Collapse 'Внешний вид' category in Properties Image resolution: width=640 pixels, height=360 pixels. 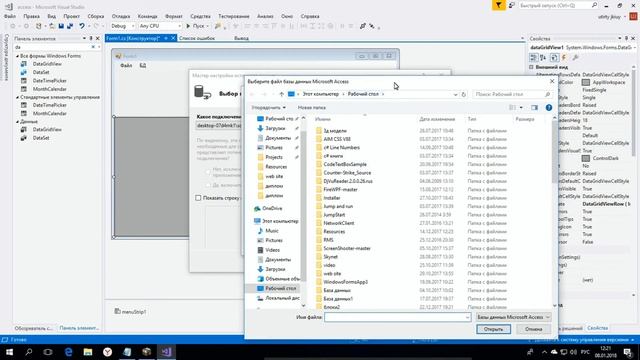[x=531, y=67]
